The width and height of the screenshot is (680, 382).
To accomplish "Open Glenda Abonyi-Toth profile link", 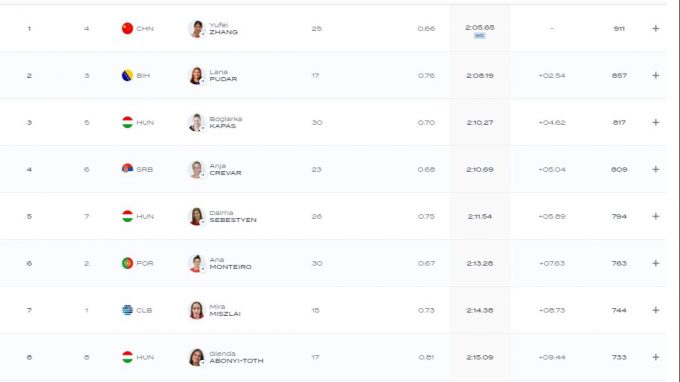I will (236, 357).
